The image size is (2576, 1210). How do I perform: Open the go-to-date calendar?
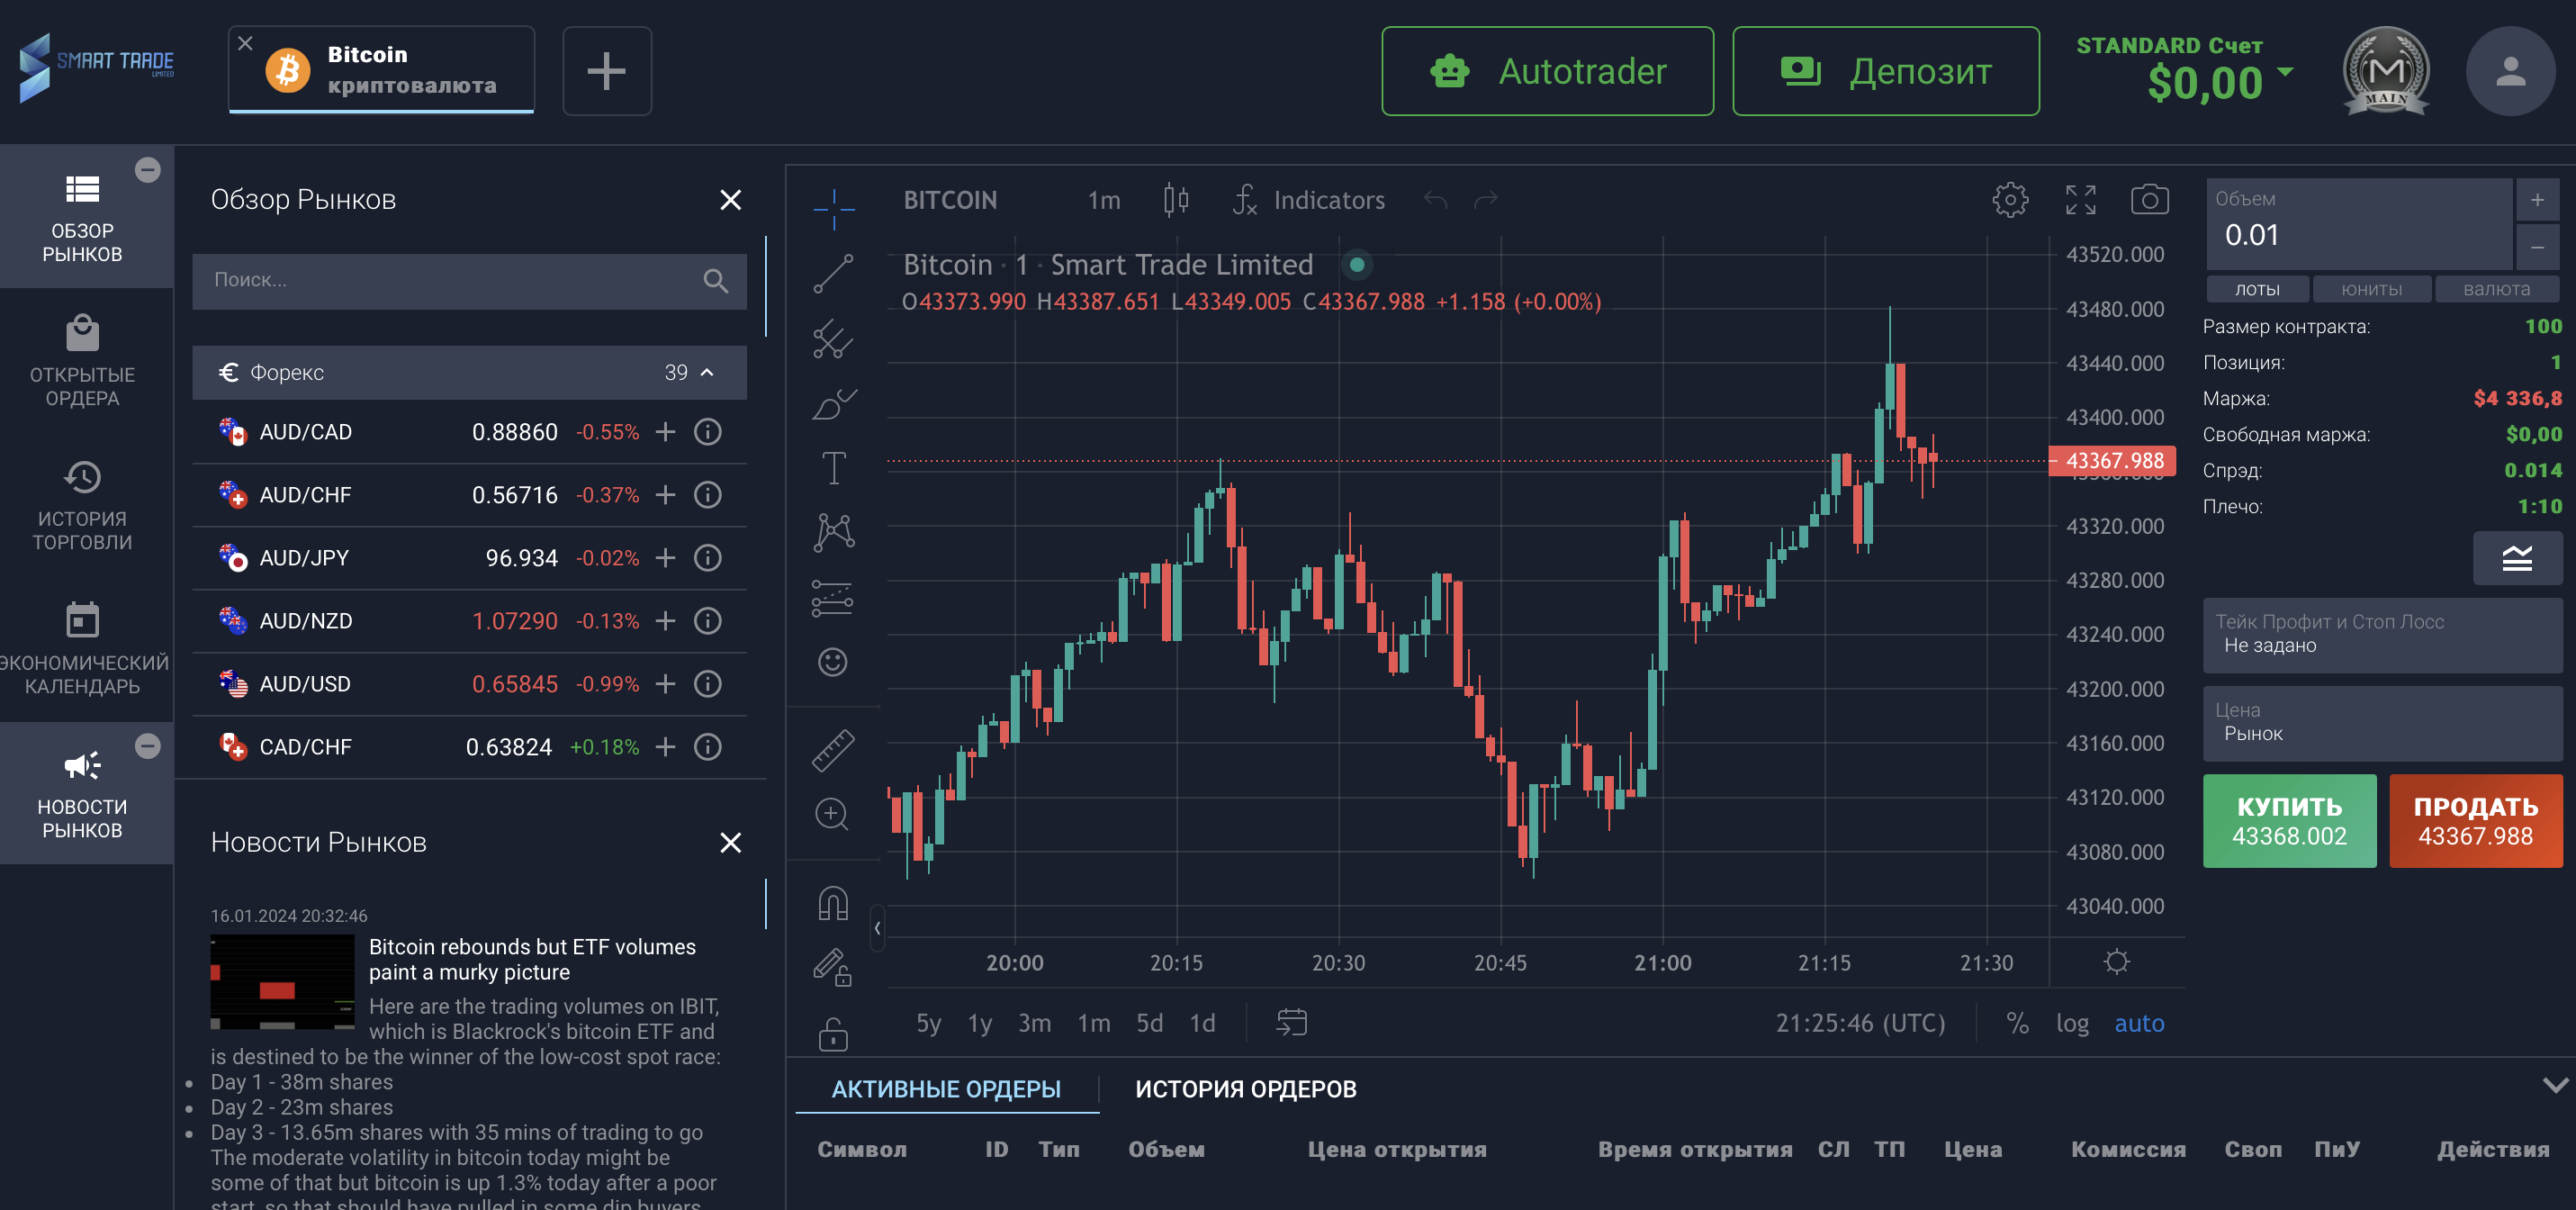tap(1291, 1023)
